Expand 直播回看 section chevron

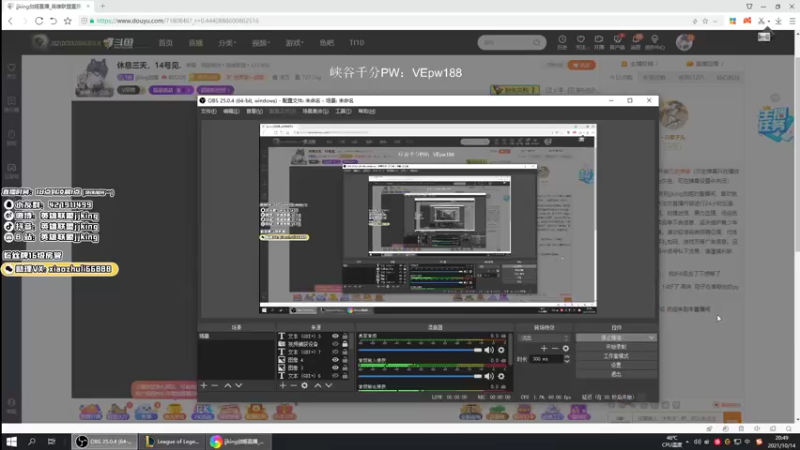tap(722, 64)
